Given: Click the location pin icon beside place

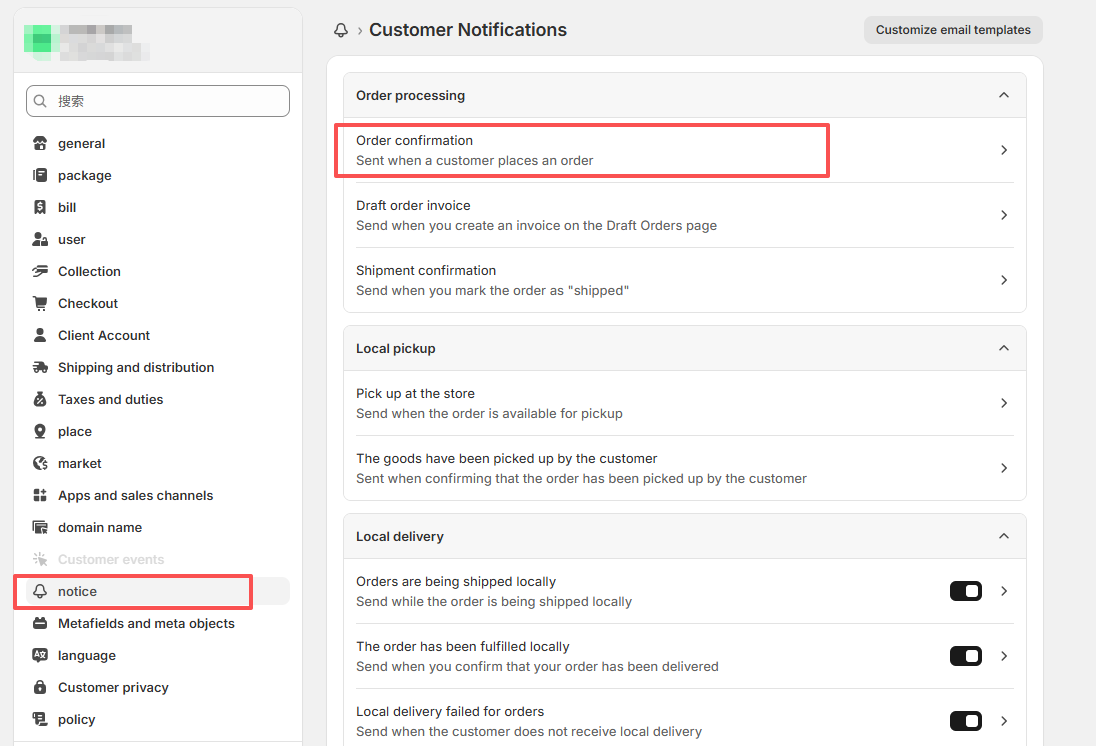Looking at the screenshot, I should pyautogui.click(x=40, y=432).
